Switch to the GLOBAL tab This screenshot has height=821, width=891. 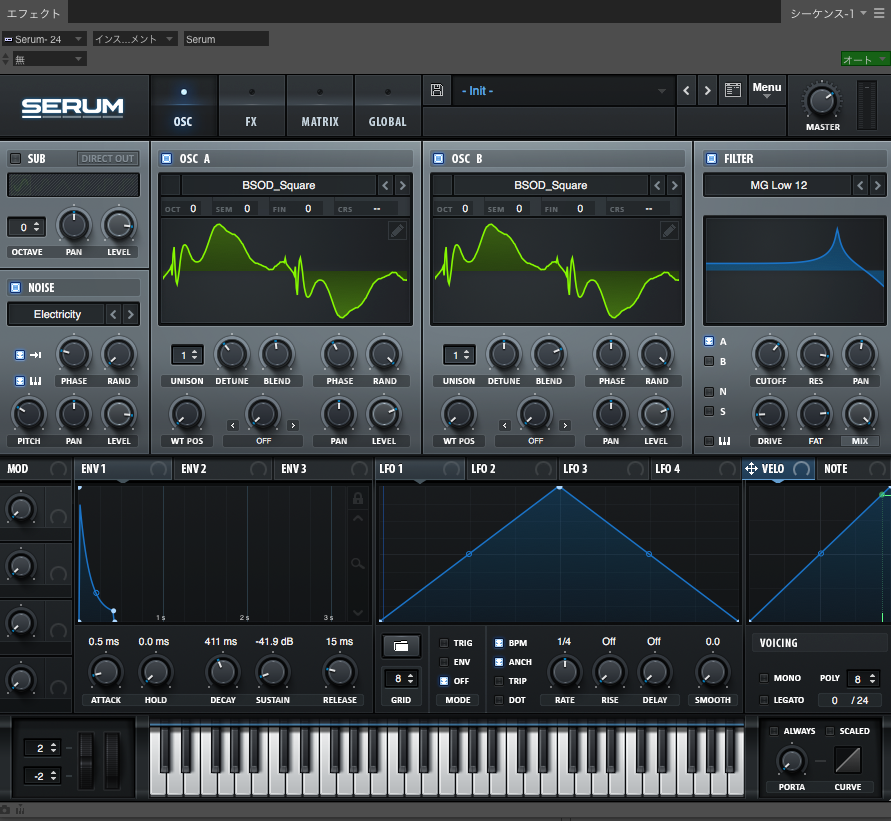tap(388, 106)
